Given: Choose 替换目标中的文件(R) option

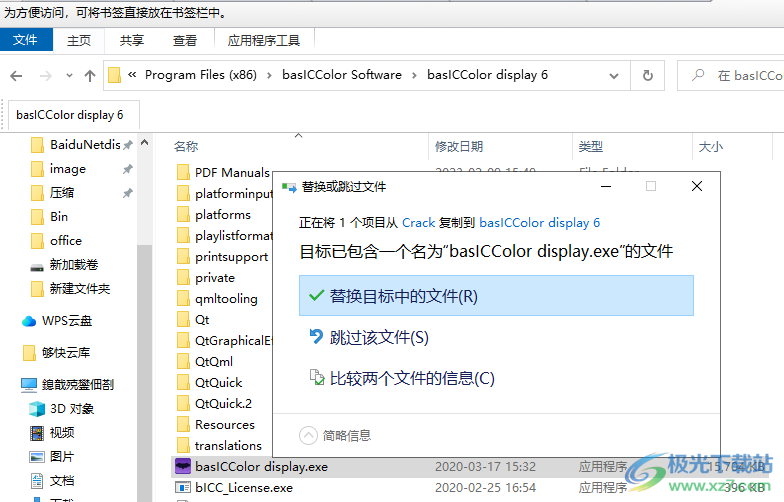Looking at the screenshot, I should tap(496, 296).
